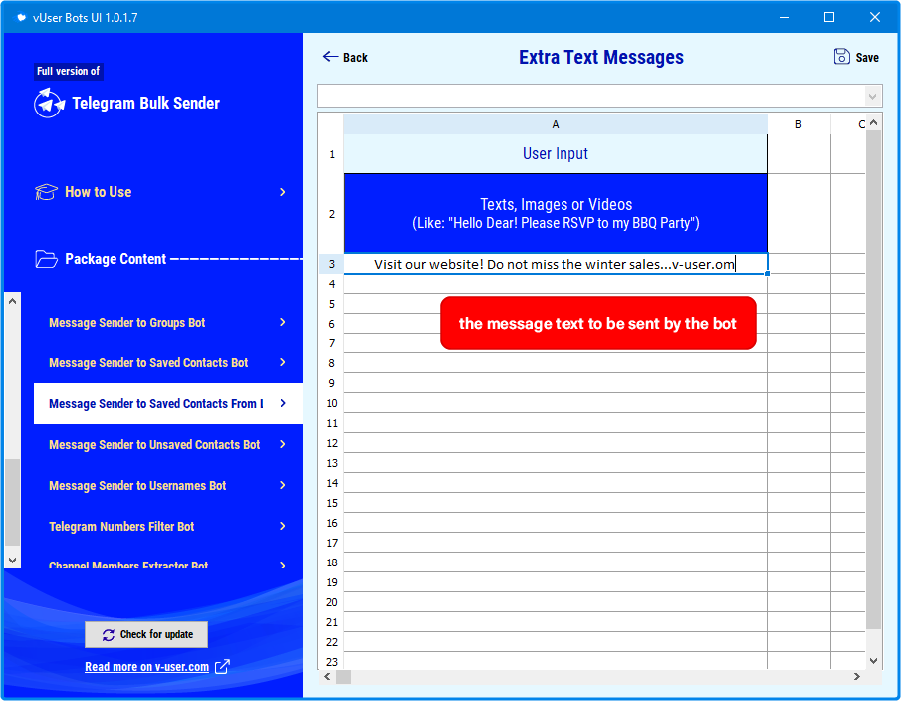Image resolution: width=901 pixels, height=701 pixels.
Task: Expand Channel Members Extractor Bot chevron
Action: [282, 565]
